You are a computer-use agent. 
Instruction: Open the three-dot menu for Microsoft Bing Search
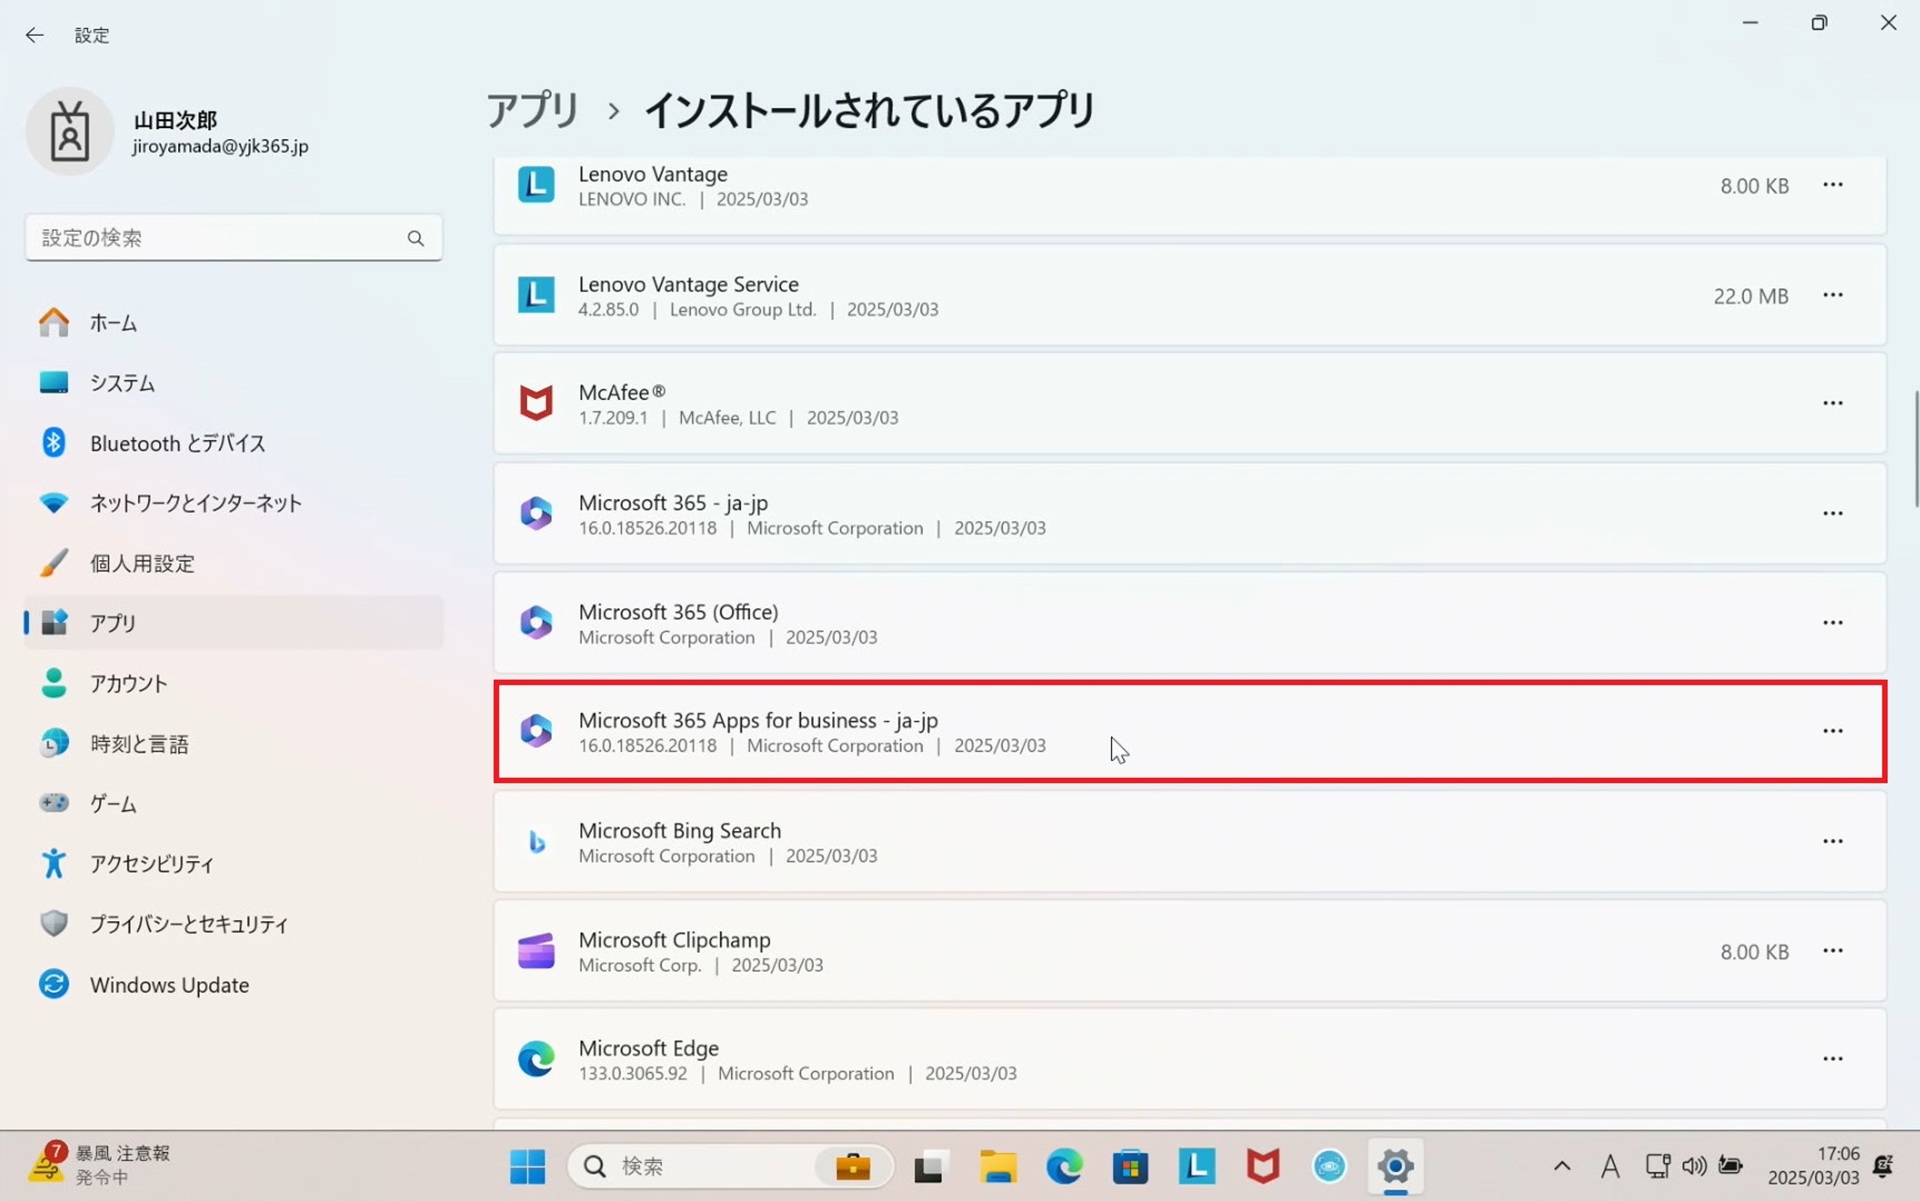(x=1832, y=841)
